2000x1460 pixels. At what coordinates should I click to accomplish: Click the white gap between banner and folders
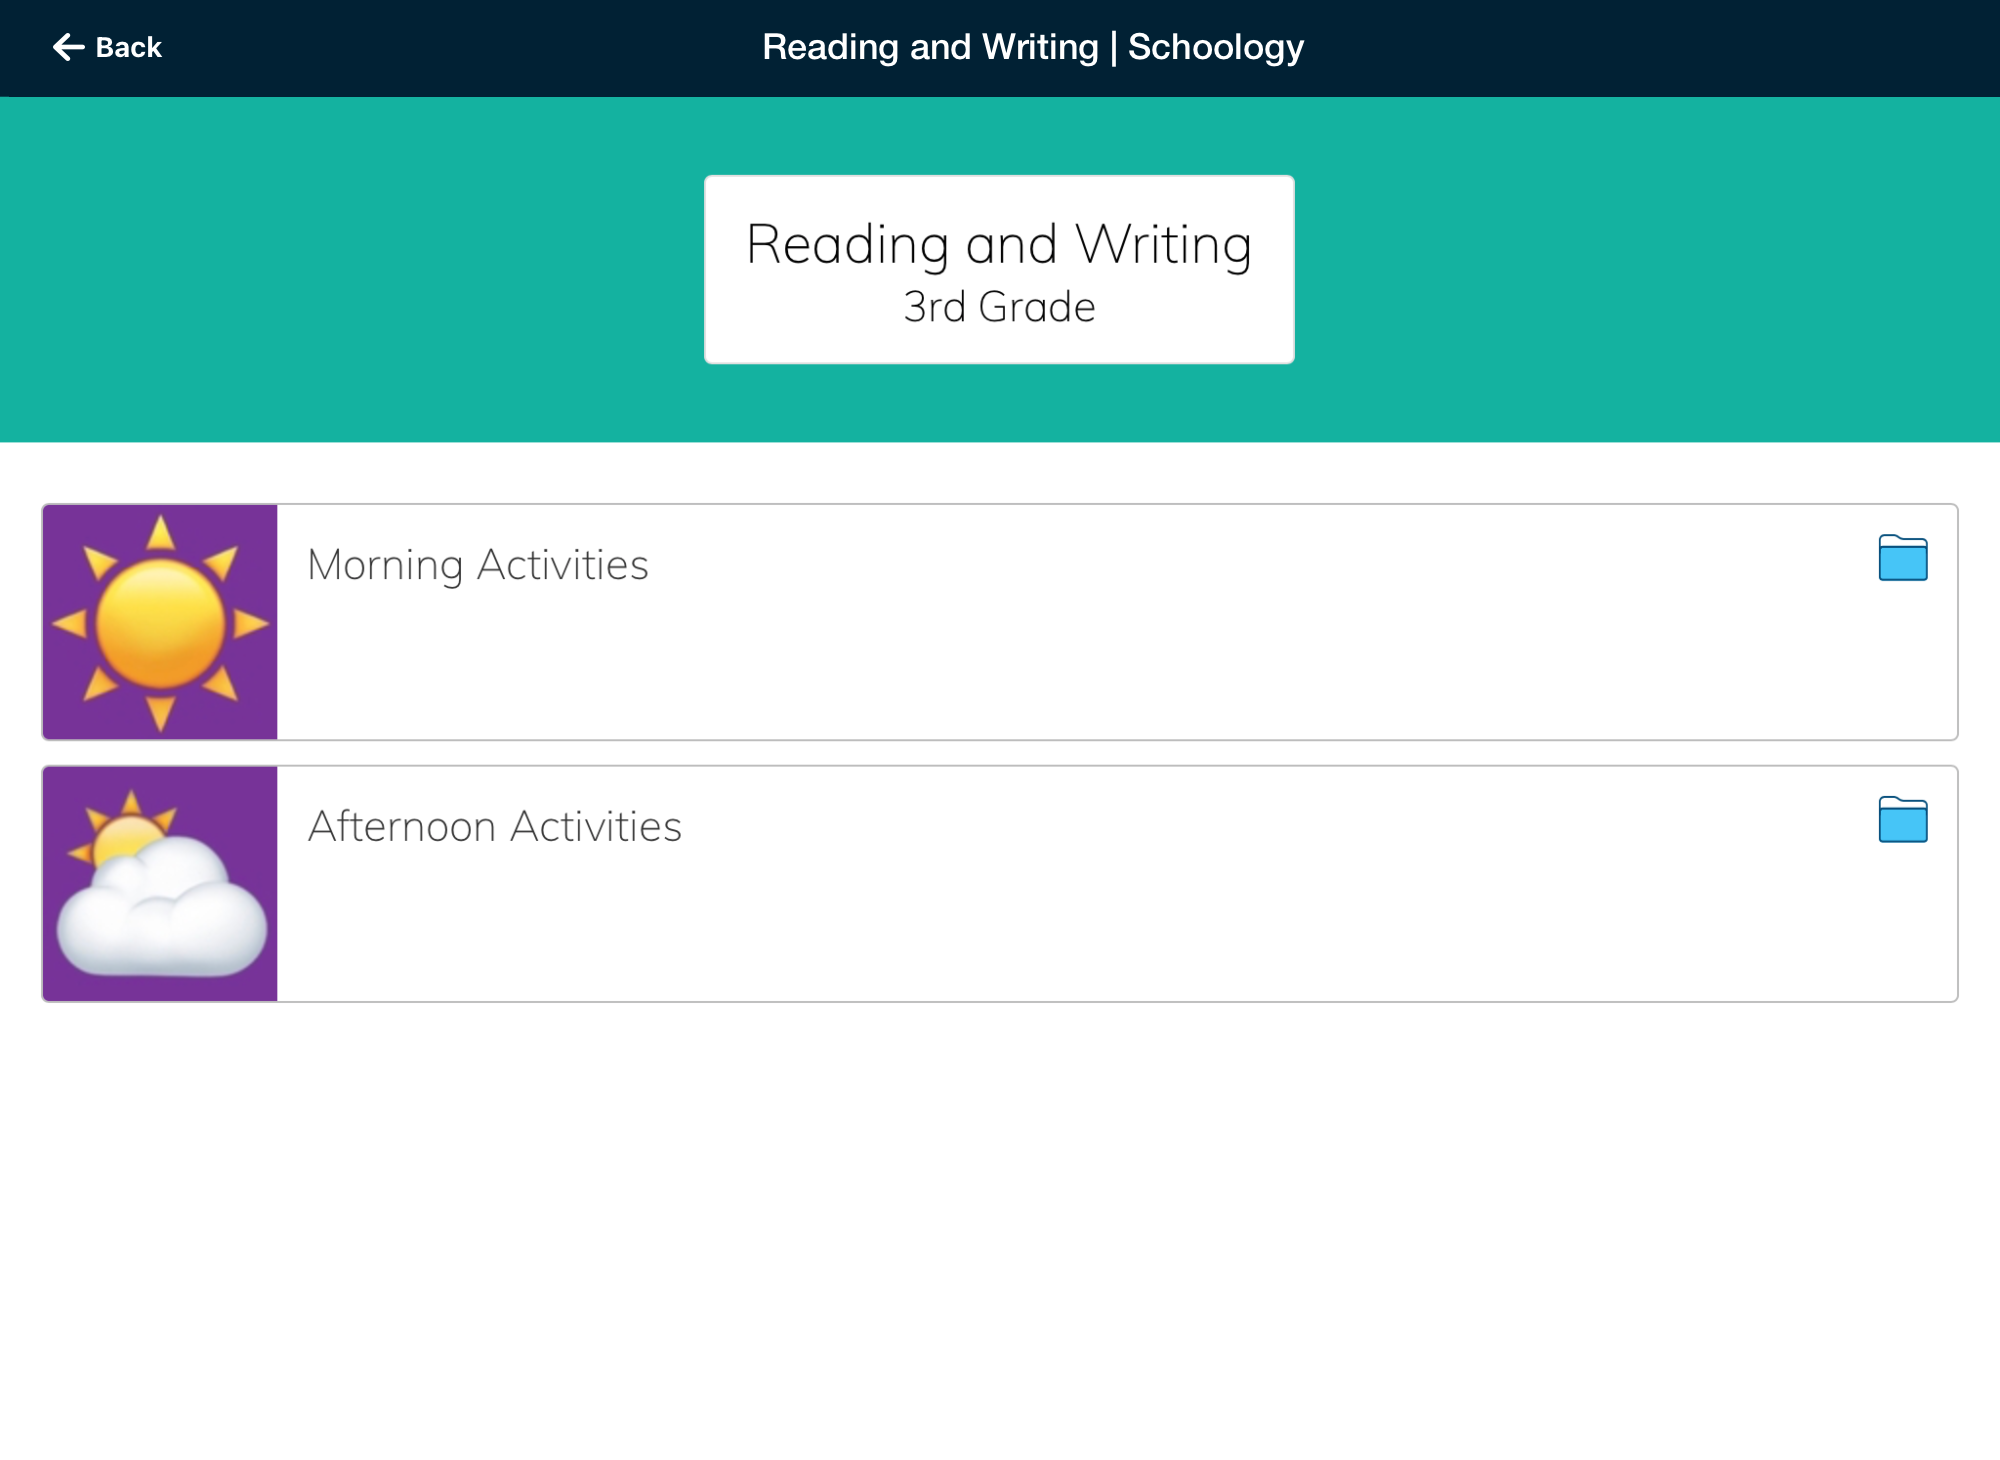(1000, 473)
